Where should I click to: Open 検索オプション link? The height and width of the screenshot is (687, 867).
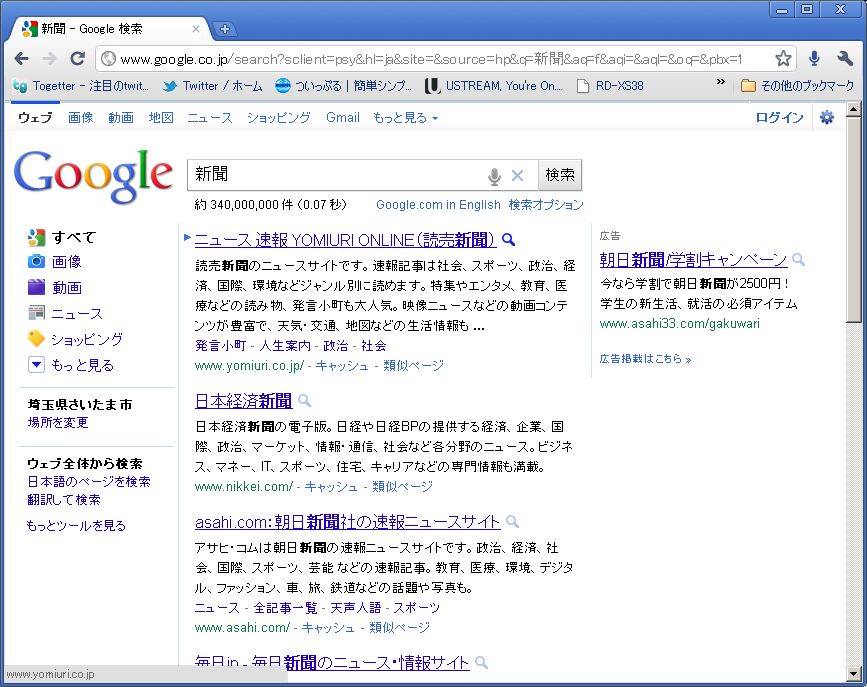click(546, 205)
